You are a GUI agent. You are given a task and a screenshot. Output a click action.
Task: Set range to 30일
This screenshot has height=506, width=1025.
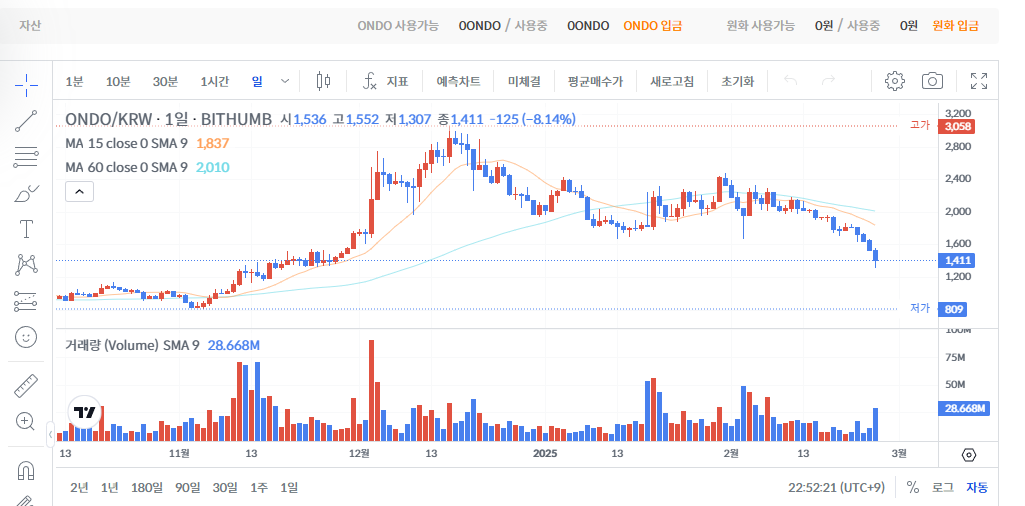[225, 487]
